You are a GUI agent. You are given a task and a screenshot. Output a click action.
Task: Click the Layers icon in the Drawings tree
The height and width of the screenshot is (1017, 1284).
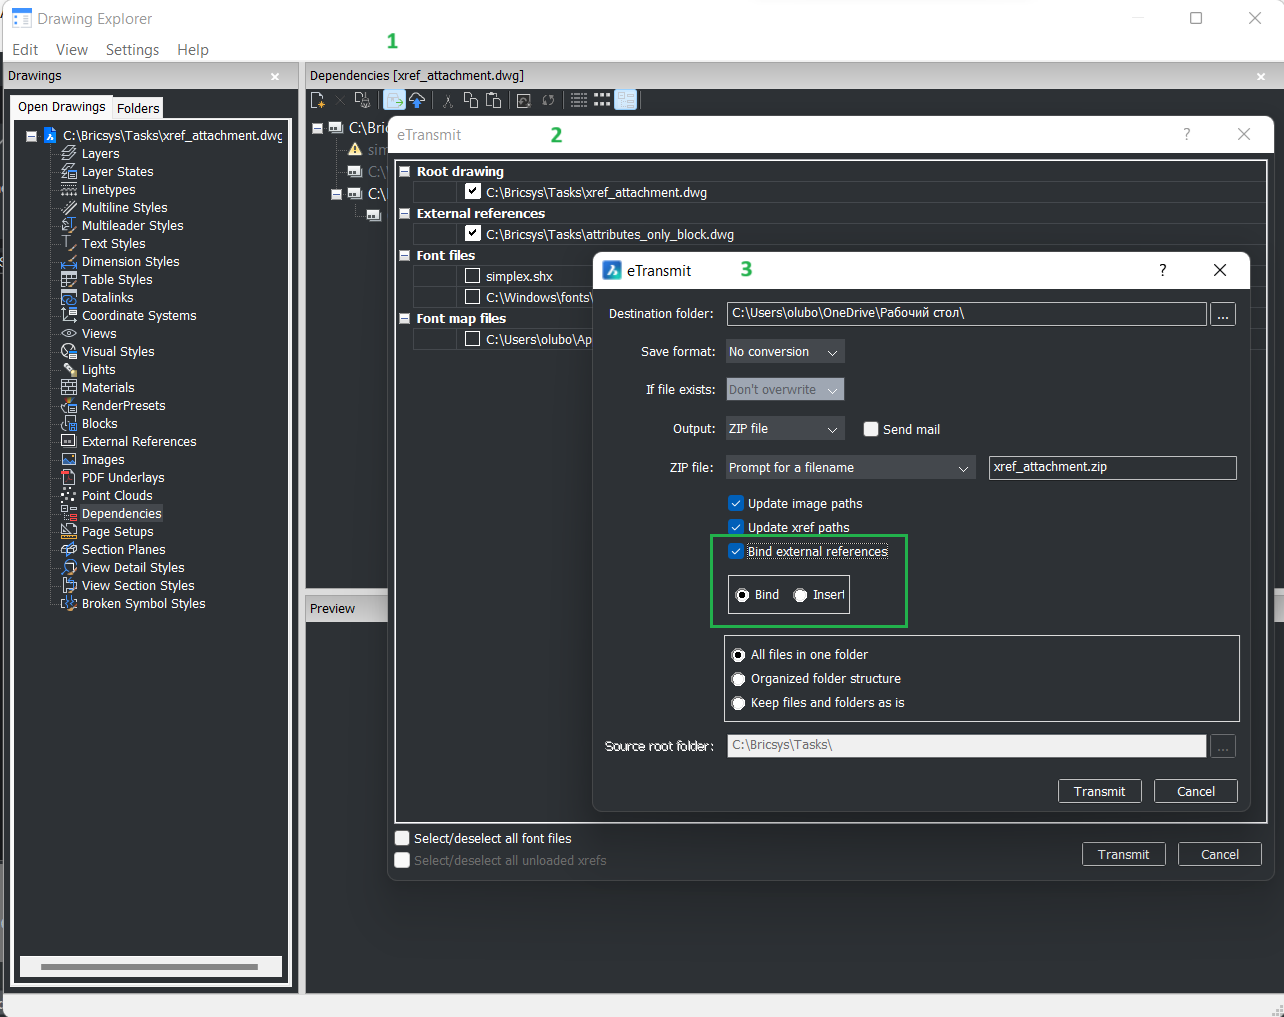tap(69, 153)
